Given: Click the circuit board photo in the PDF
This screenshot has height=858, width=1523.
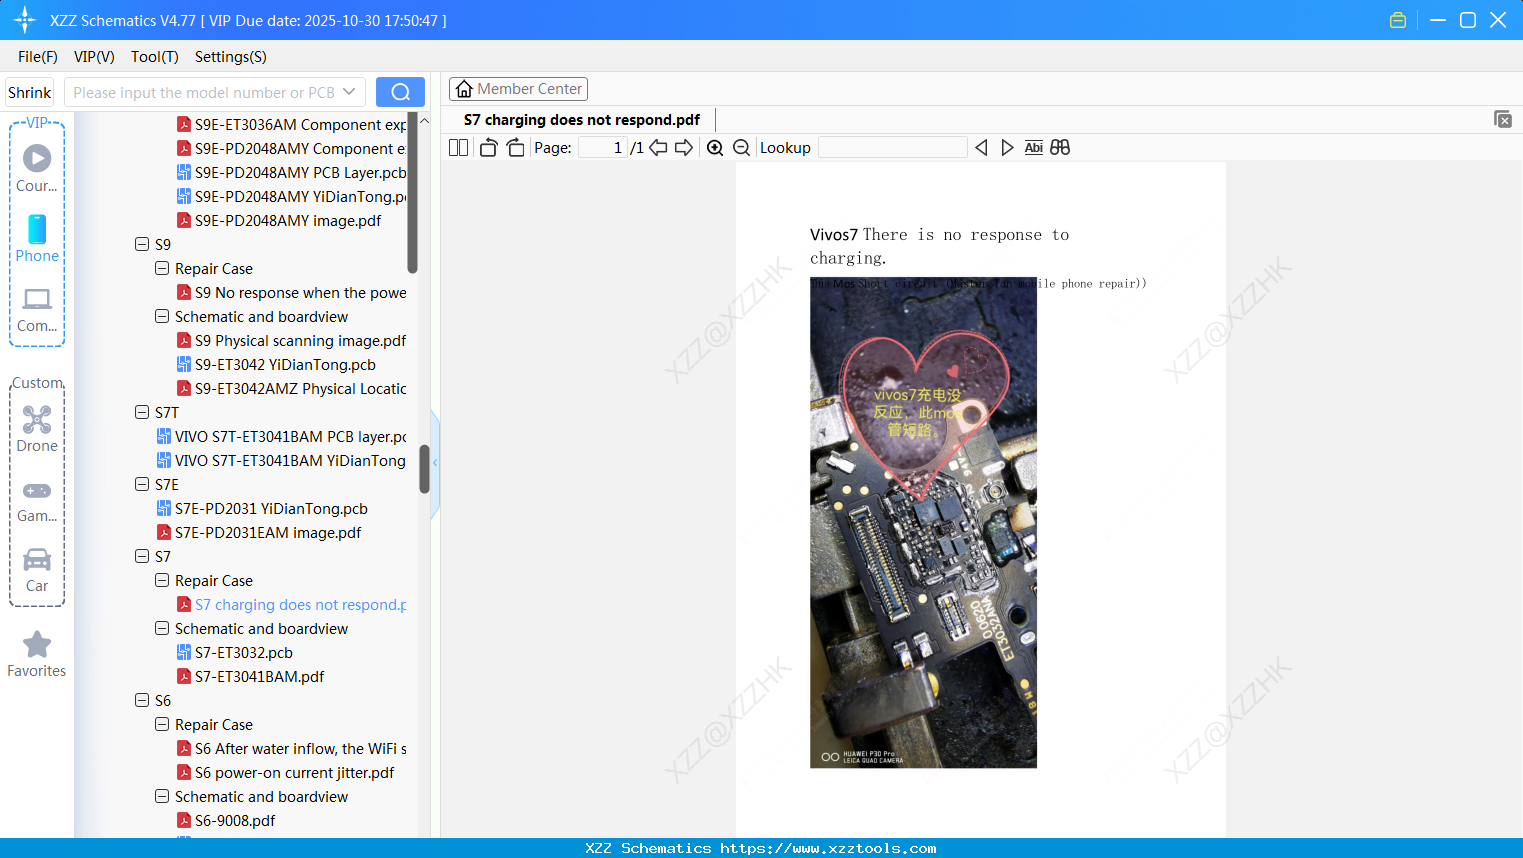Looking at the screenshot, I should [923, 523].
